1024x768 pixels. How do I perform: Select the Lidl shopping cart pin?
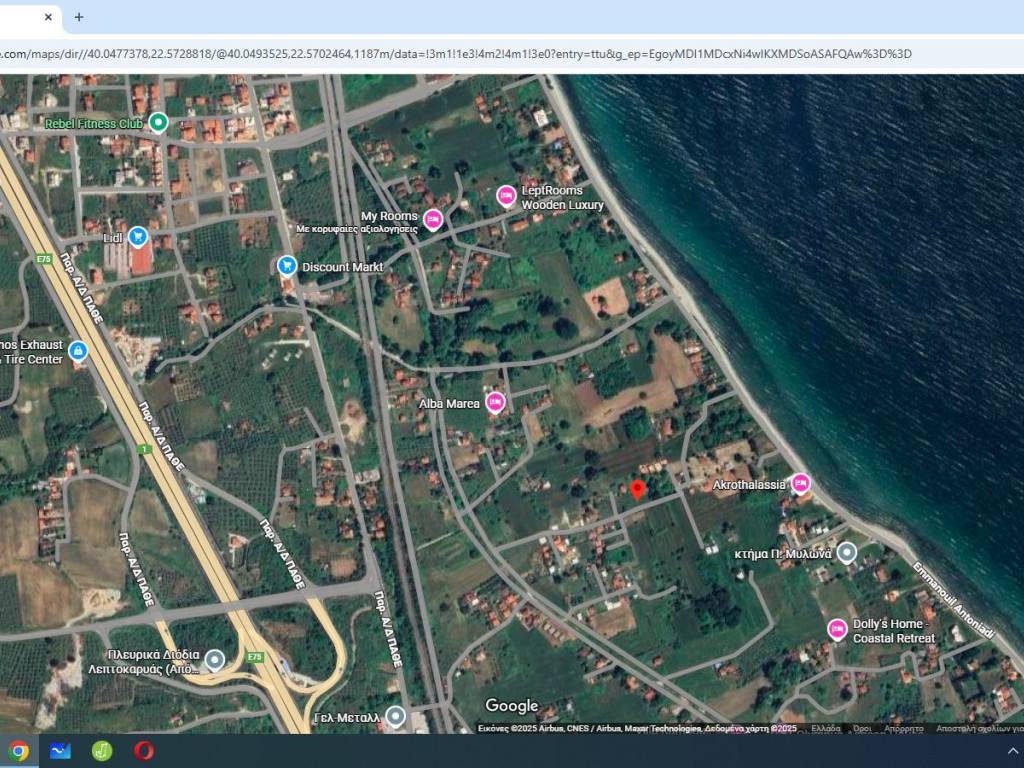[x=138, y=237]
